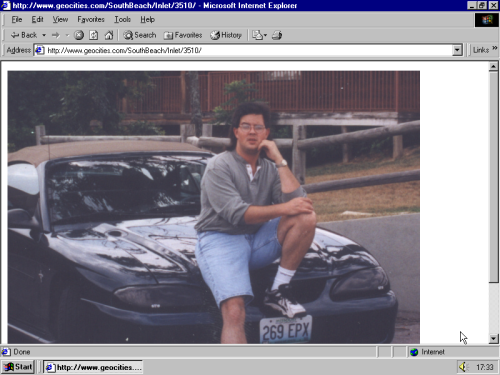Image resolution: width=500 pixels, height=375 pixels.
Task: Expand the Mail button dropdown arrow
Action: pos(265,35)
